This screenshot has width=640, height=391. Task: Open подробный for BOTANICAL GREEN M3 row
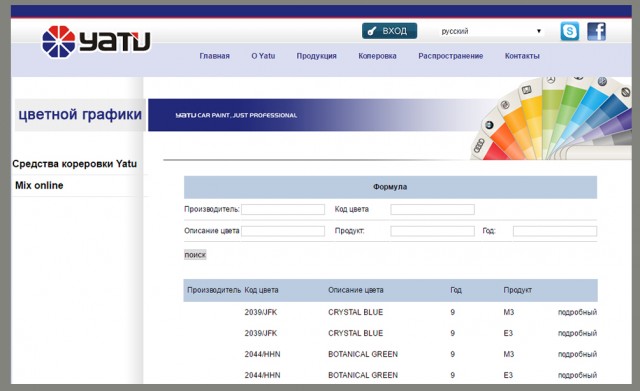click(577, 354)
